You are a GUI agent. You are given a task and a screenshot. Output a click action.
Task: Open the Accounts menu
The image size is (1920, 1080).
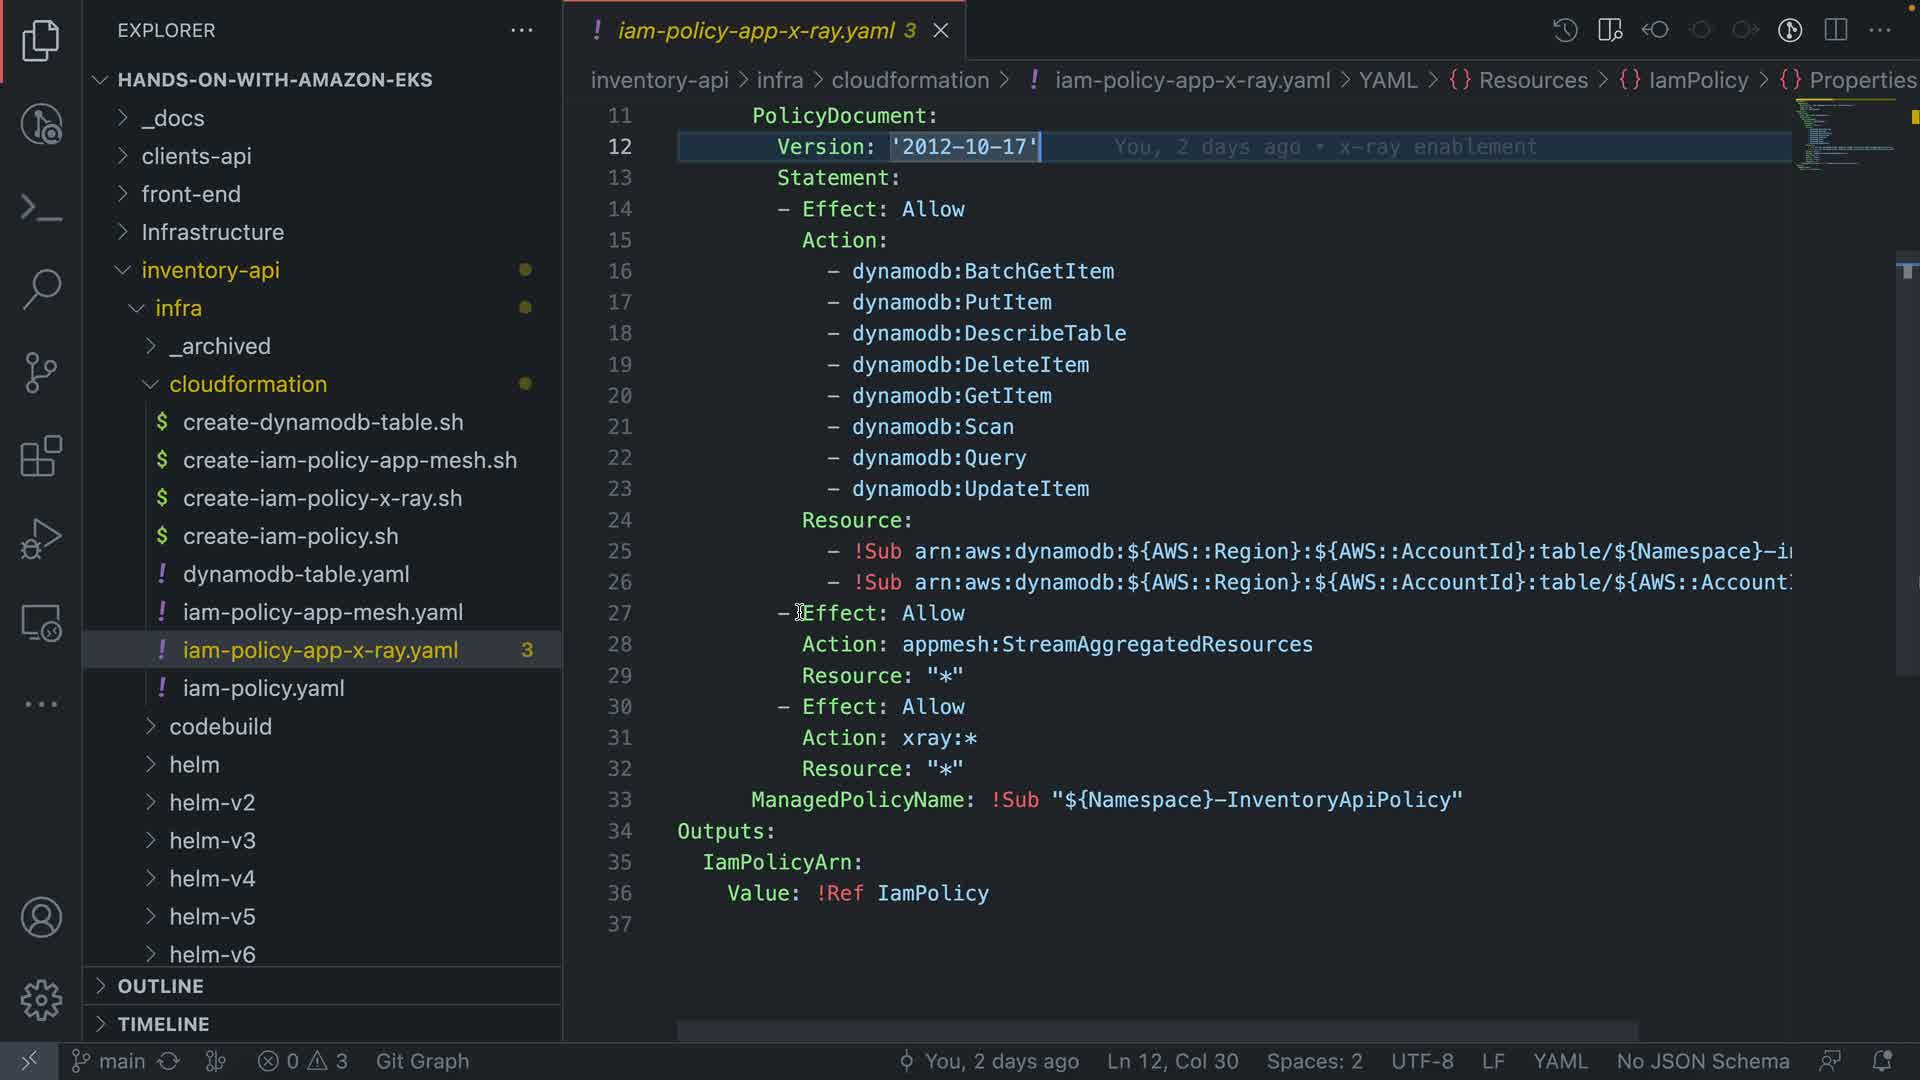(41, 918)
